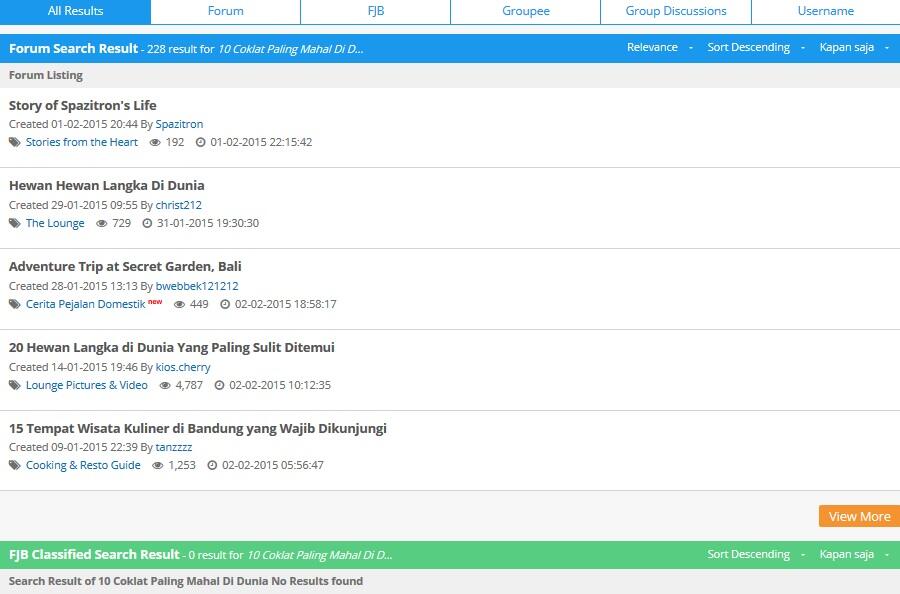Visit user profile bwebbek121212
900x594 pixels.
(x=197, y=286)
